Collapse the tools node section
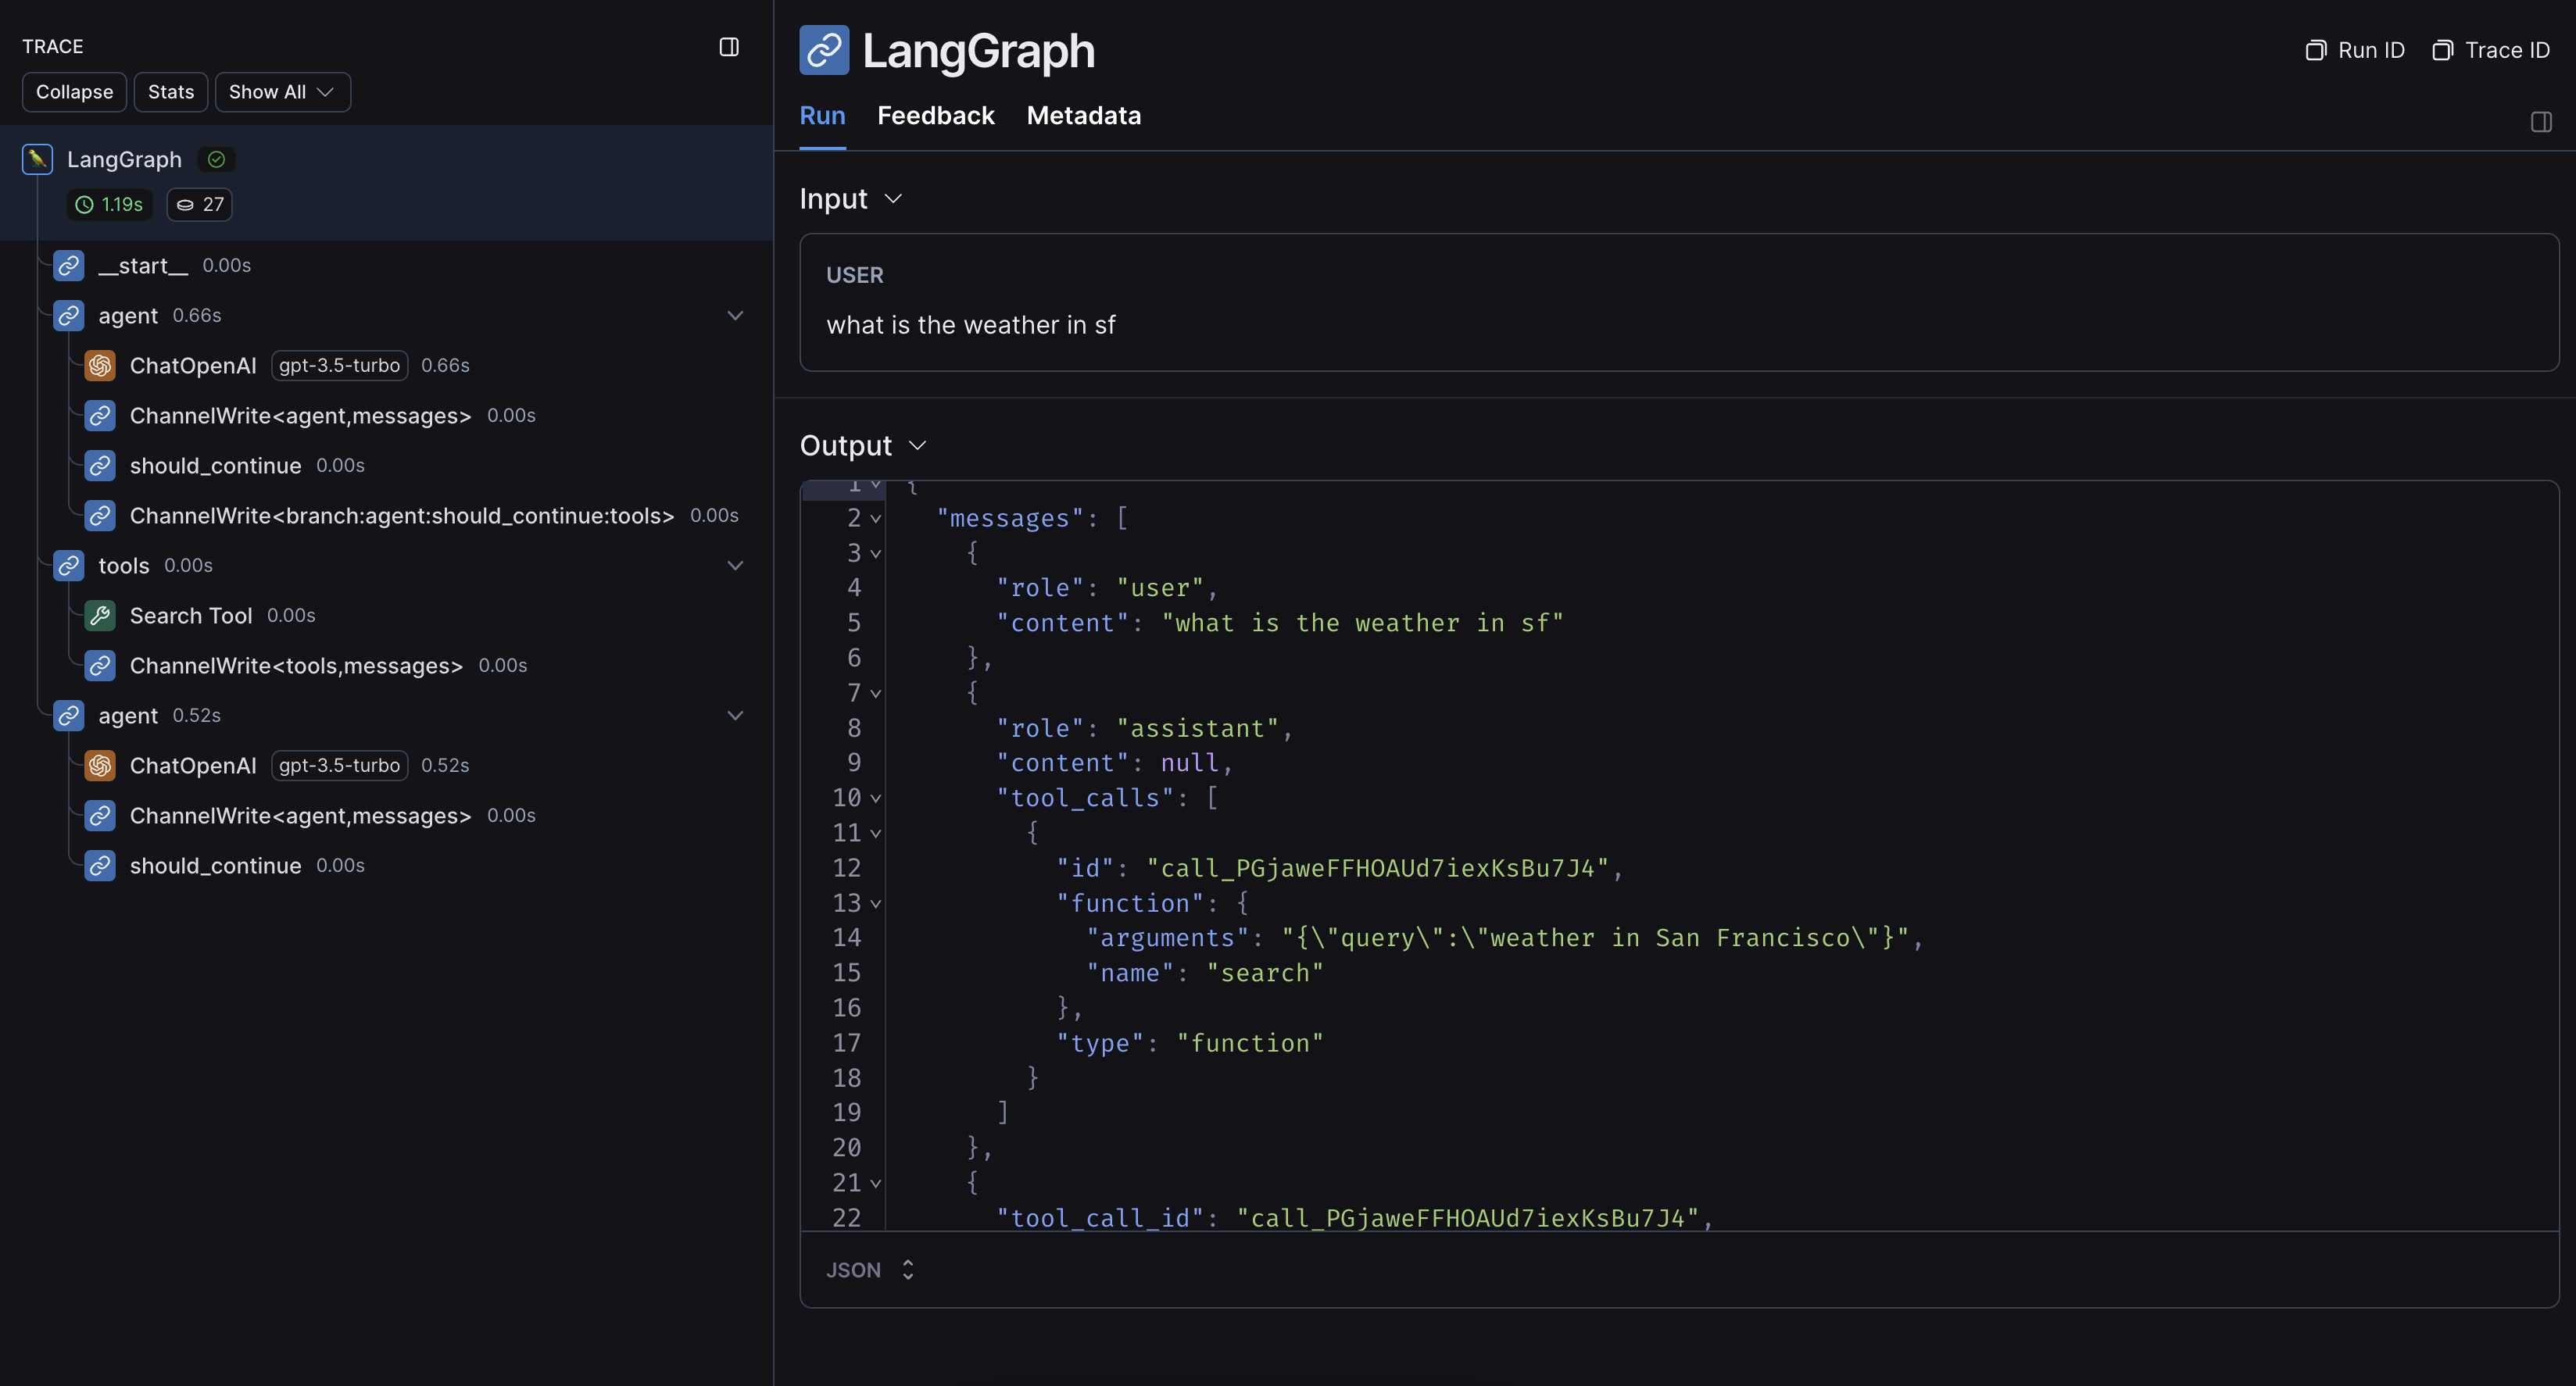Viewport: 2576px width, 1386px height. pyautogui.click(x=734, y=565)
